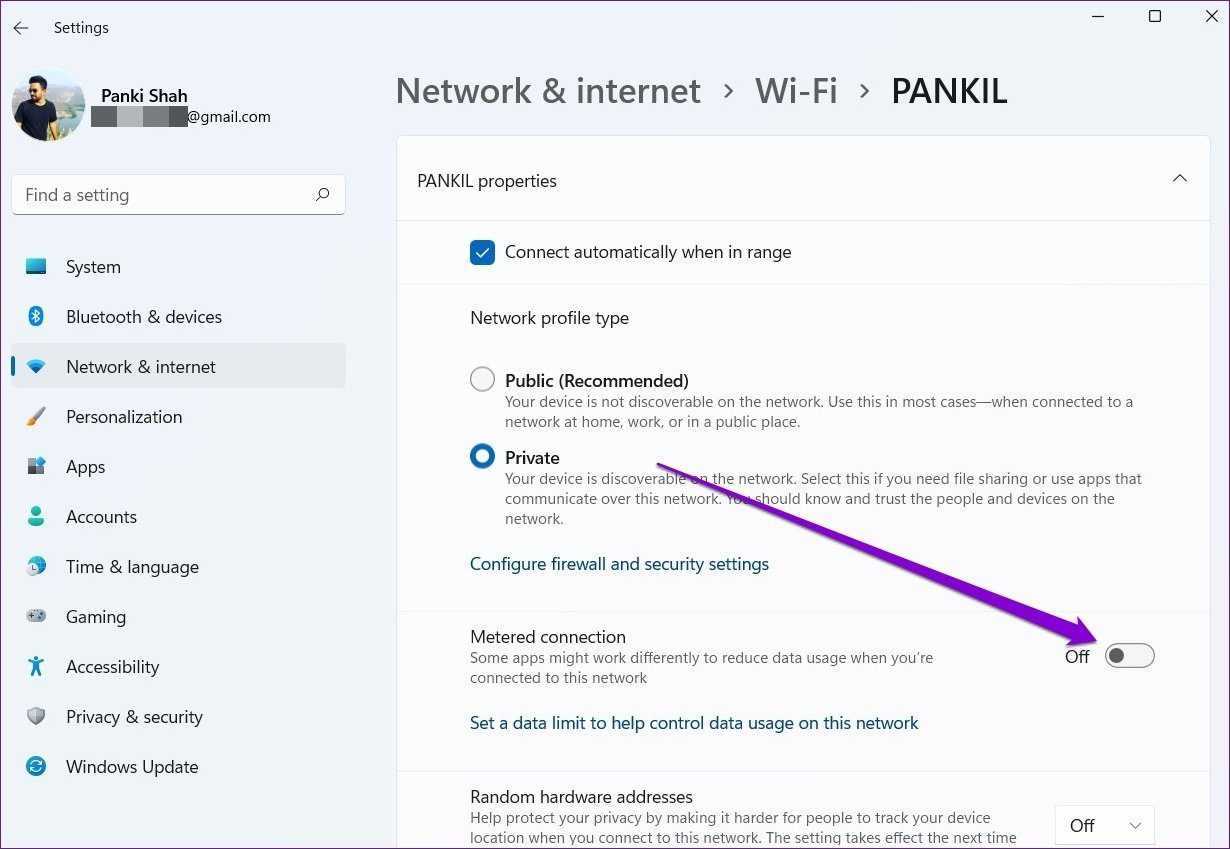Select the Accounts person icon
Screen dimensions: 1230x849
click(36, 517)
